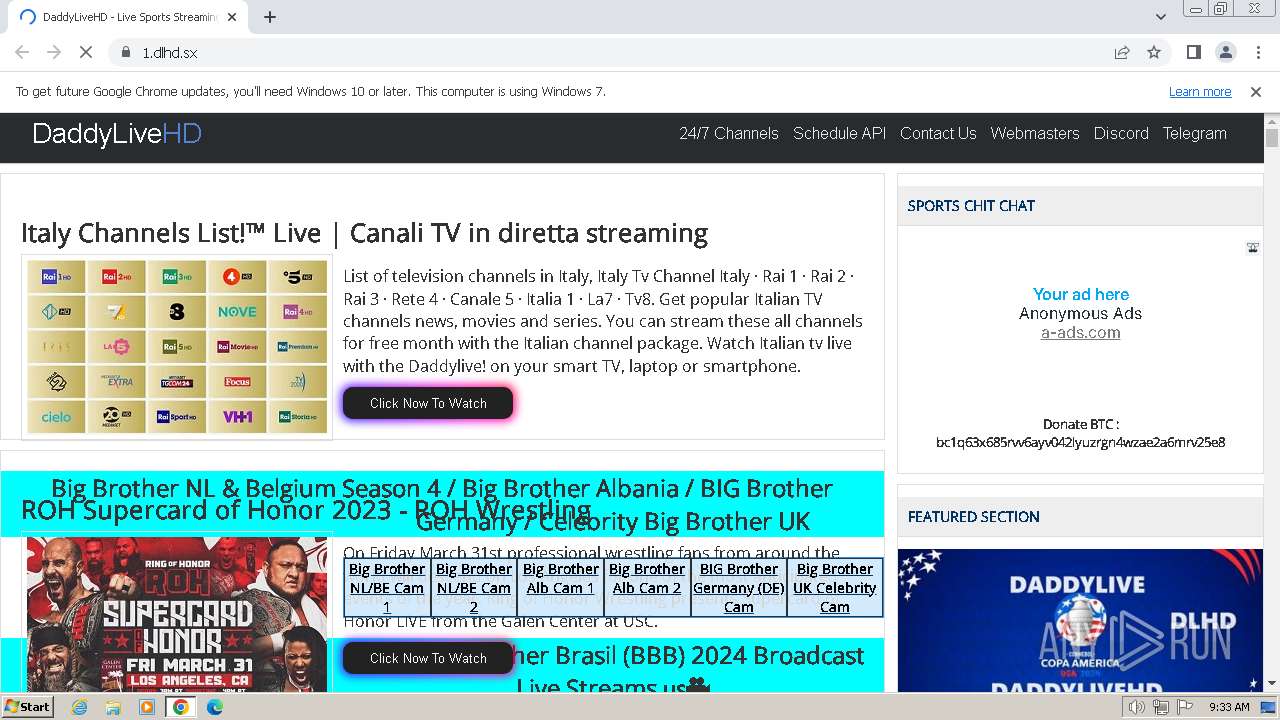Screen dimensions: 1280x720
Task: Open Schedule API menu item
Action: (x=839, y=133)
